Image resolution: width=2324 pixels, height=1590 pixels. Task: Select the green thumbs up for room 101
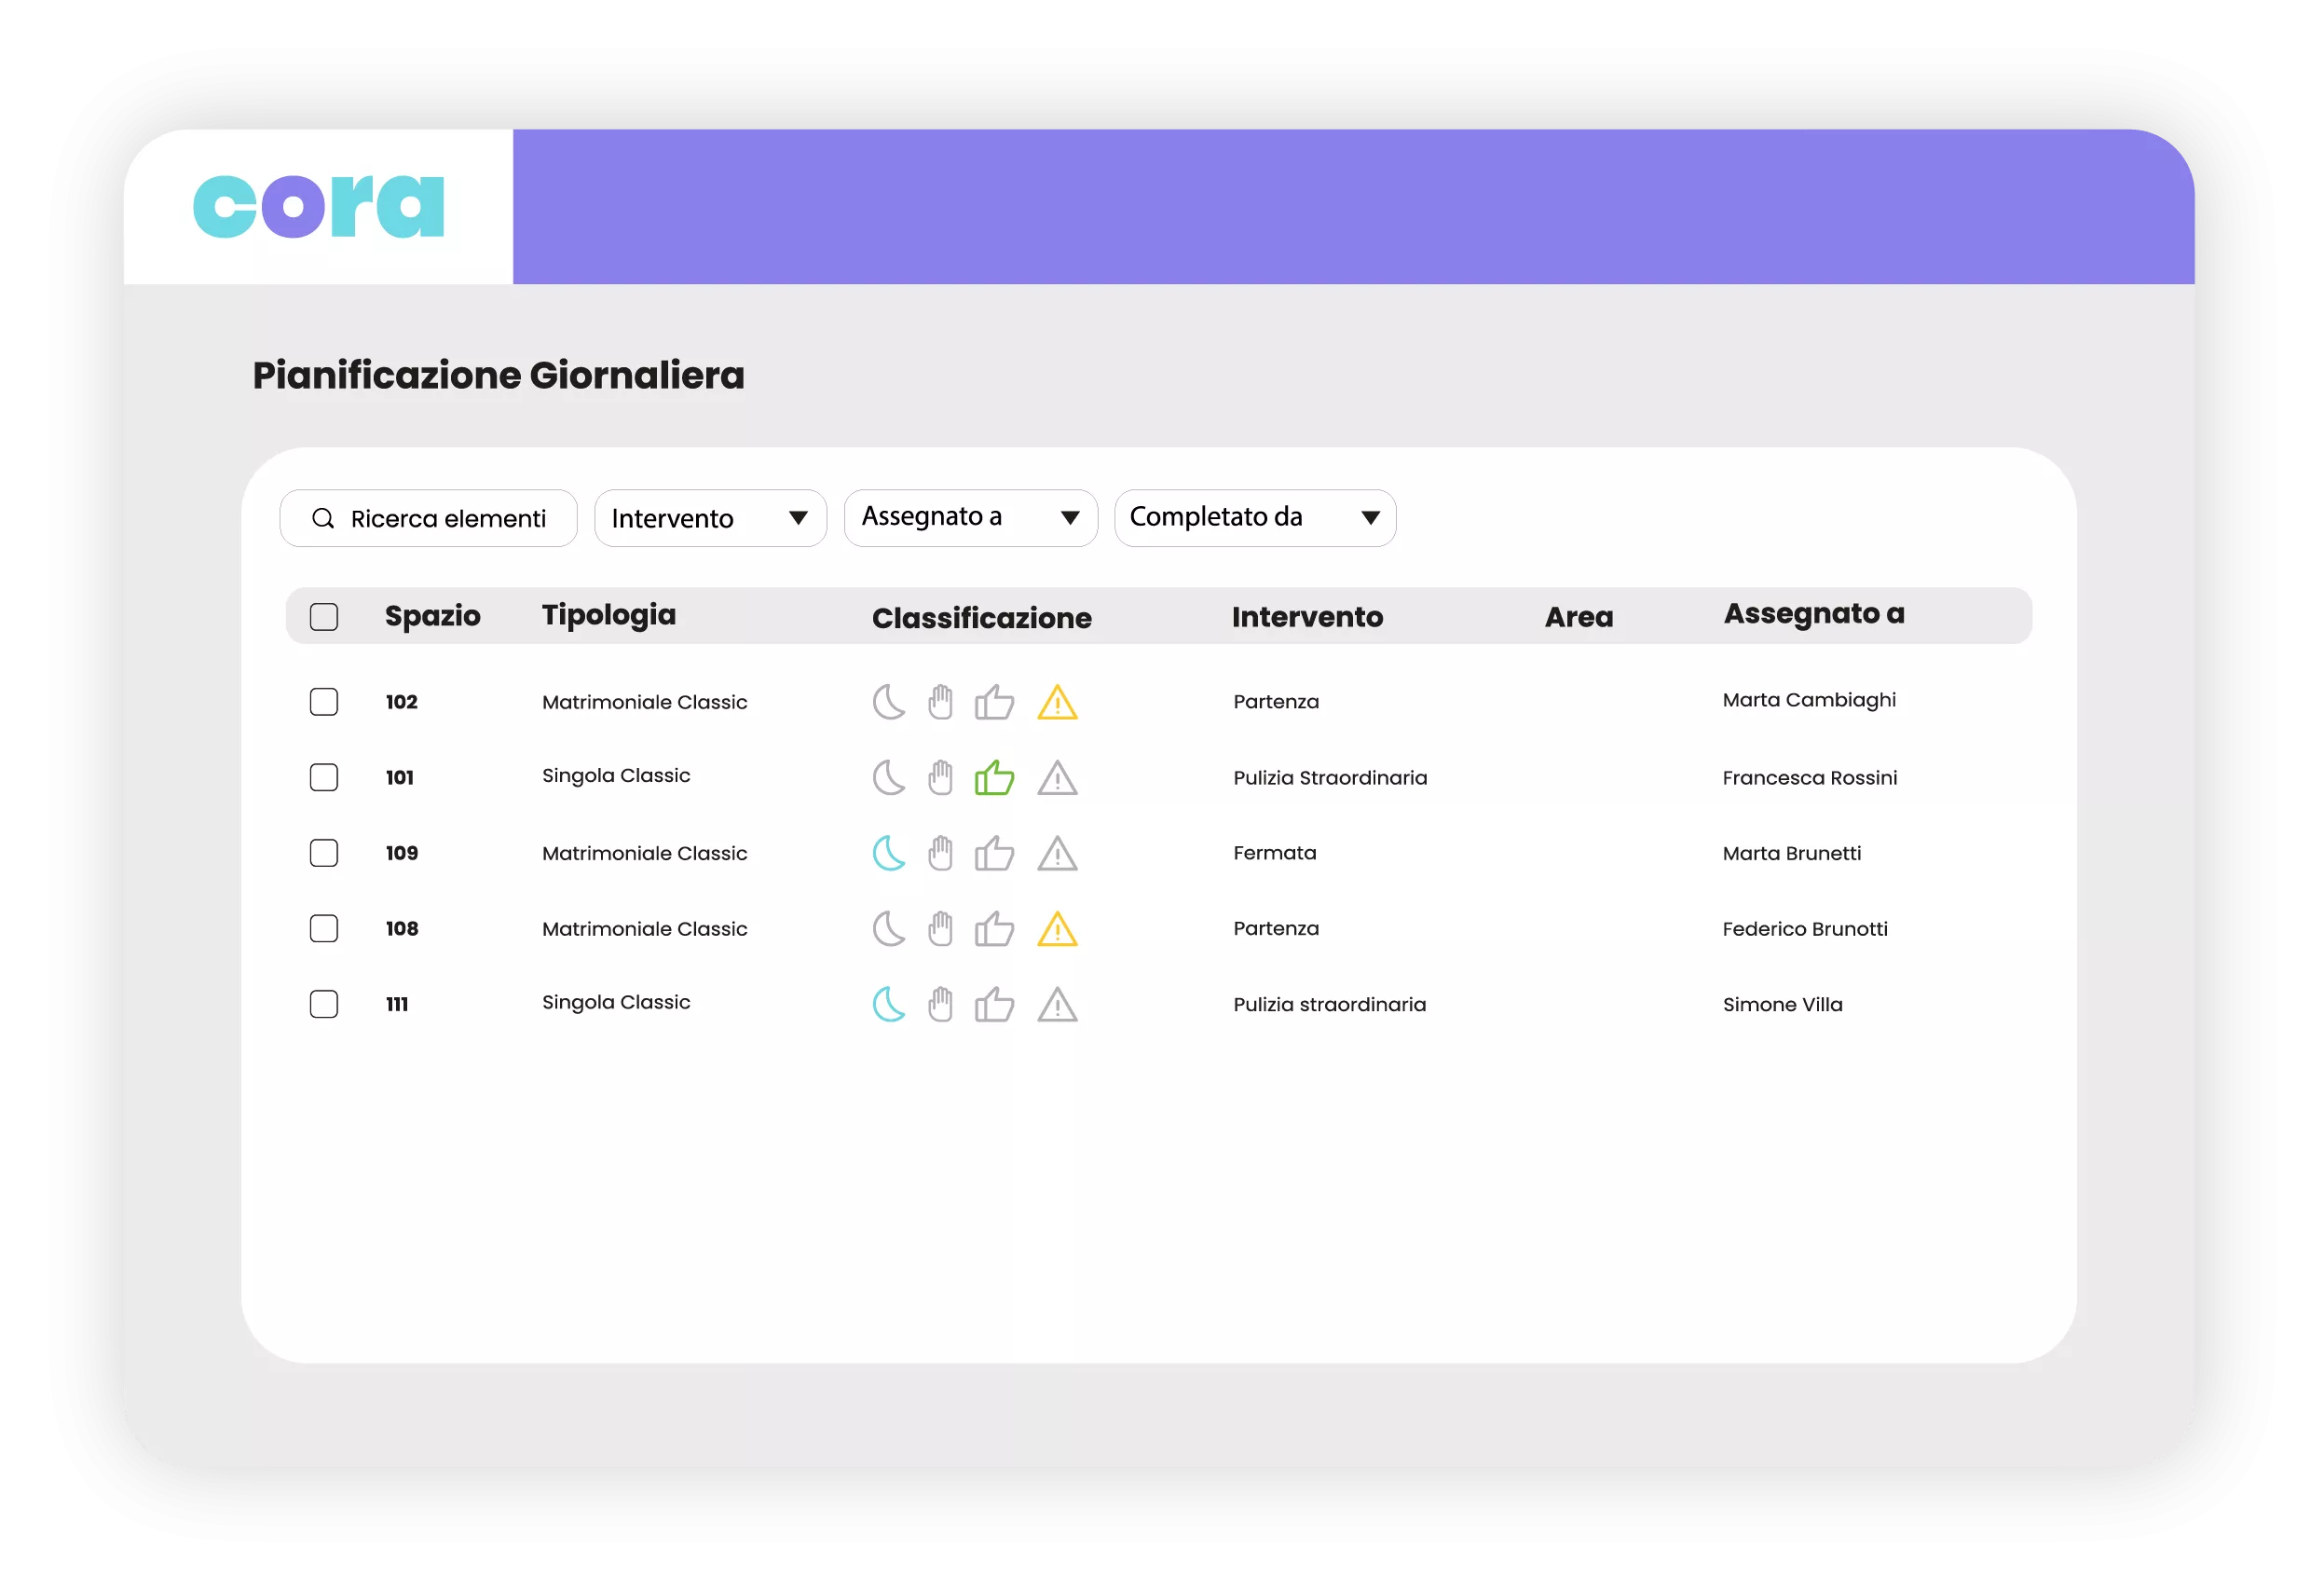point(994,777)
